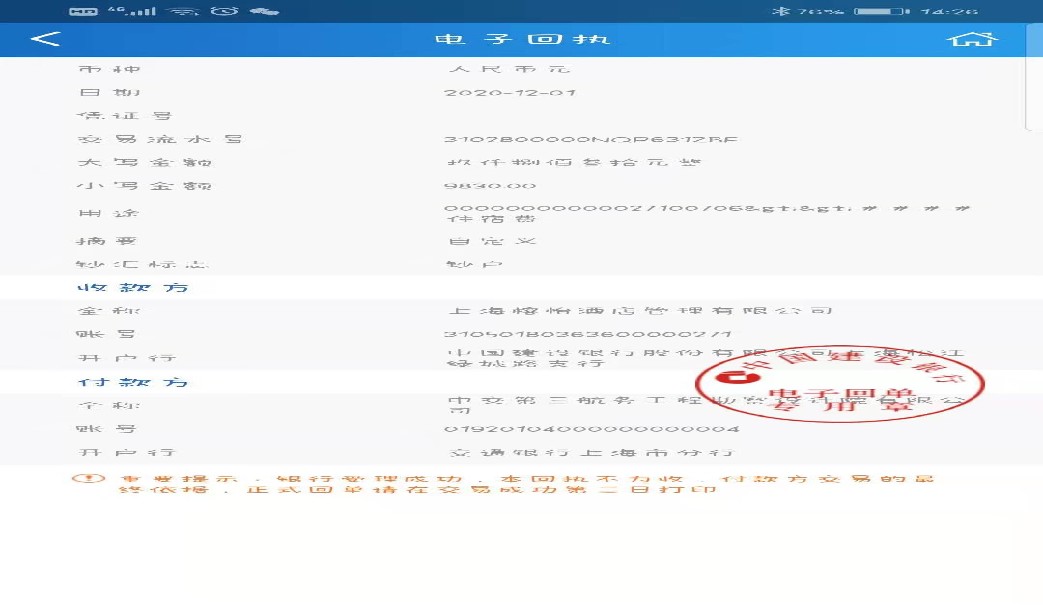
Task: Tap payer account number 019201040000000000004
Action: pyautogui.click(x=591, y=429)
